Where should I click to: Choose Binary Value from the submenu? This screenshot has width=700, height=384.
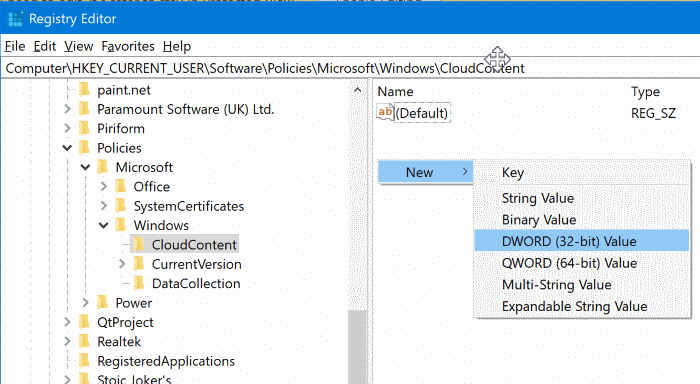(x=582, y=220)
